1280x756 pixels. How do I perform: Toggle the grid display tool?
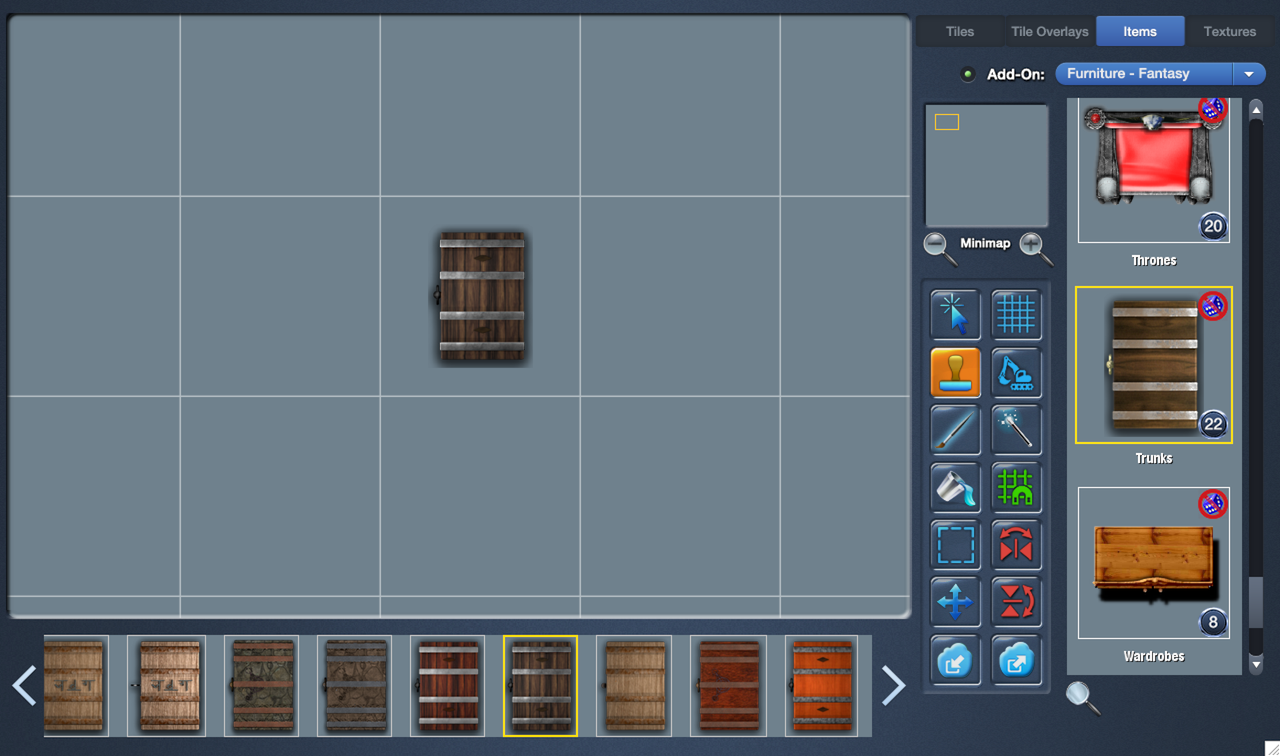click(1016, 314)
